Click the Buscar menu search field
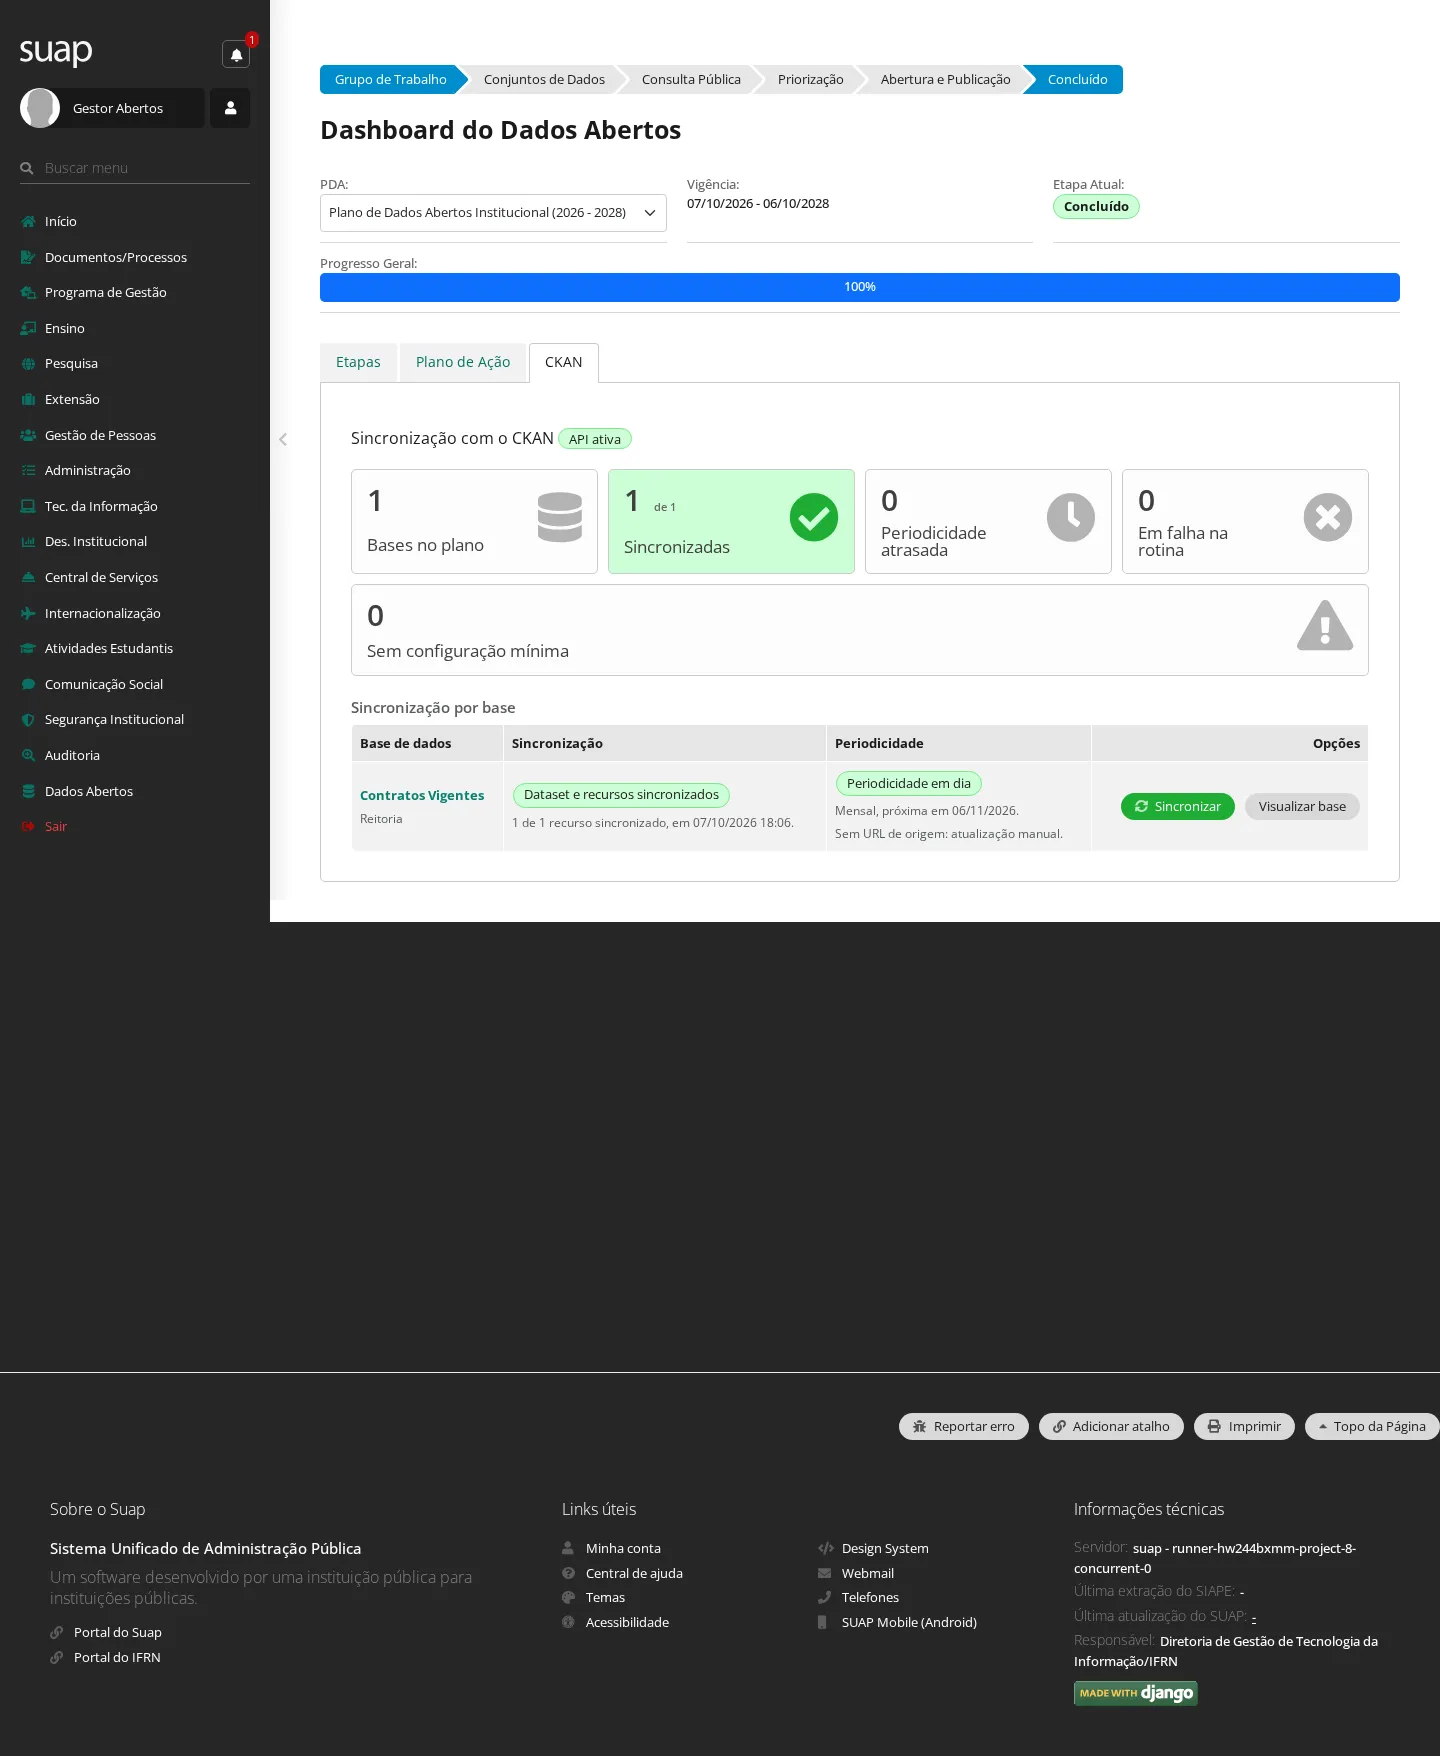This screenshot has width=1440, height=1756. (x=135, y=168)
